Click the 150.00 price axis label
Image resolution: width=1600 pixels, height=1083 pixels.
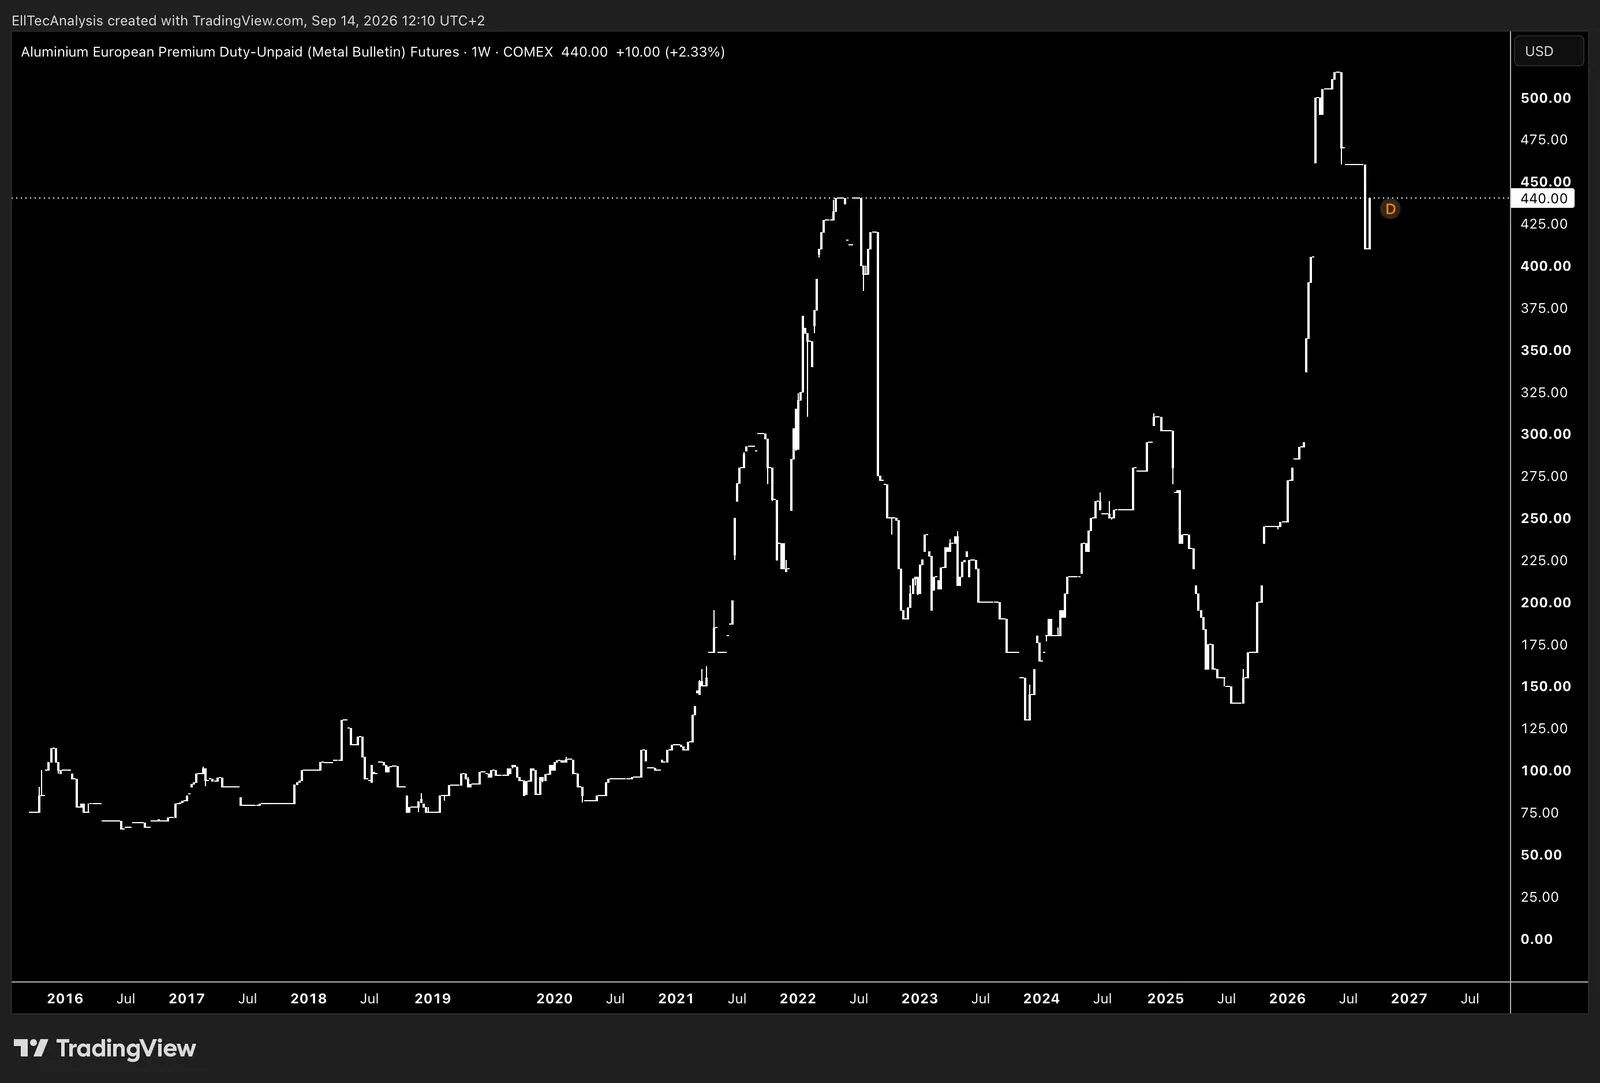(1545, 686)
